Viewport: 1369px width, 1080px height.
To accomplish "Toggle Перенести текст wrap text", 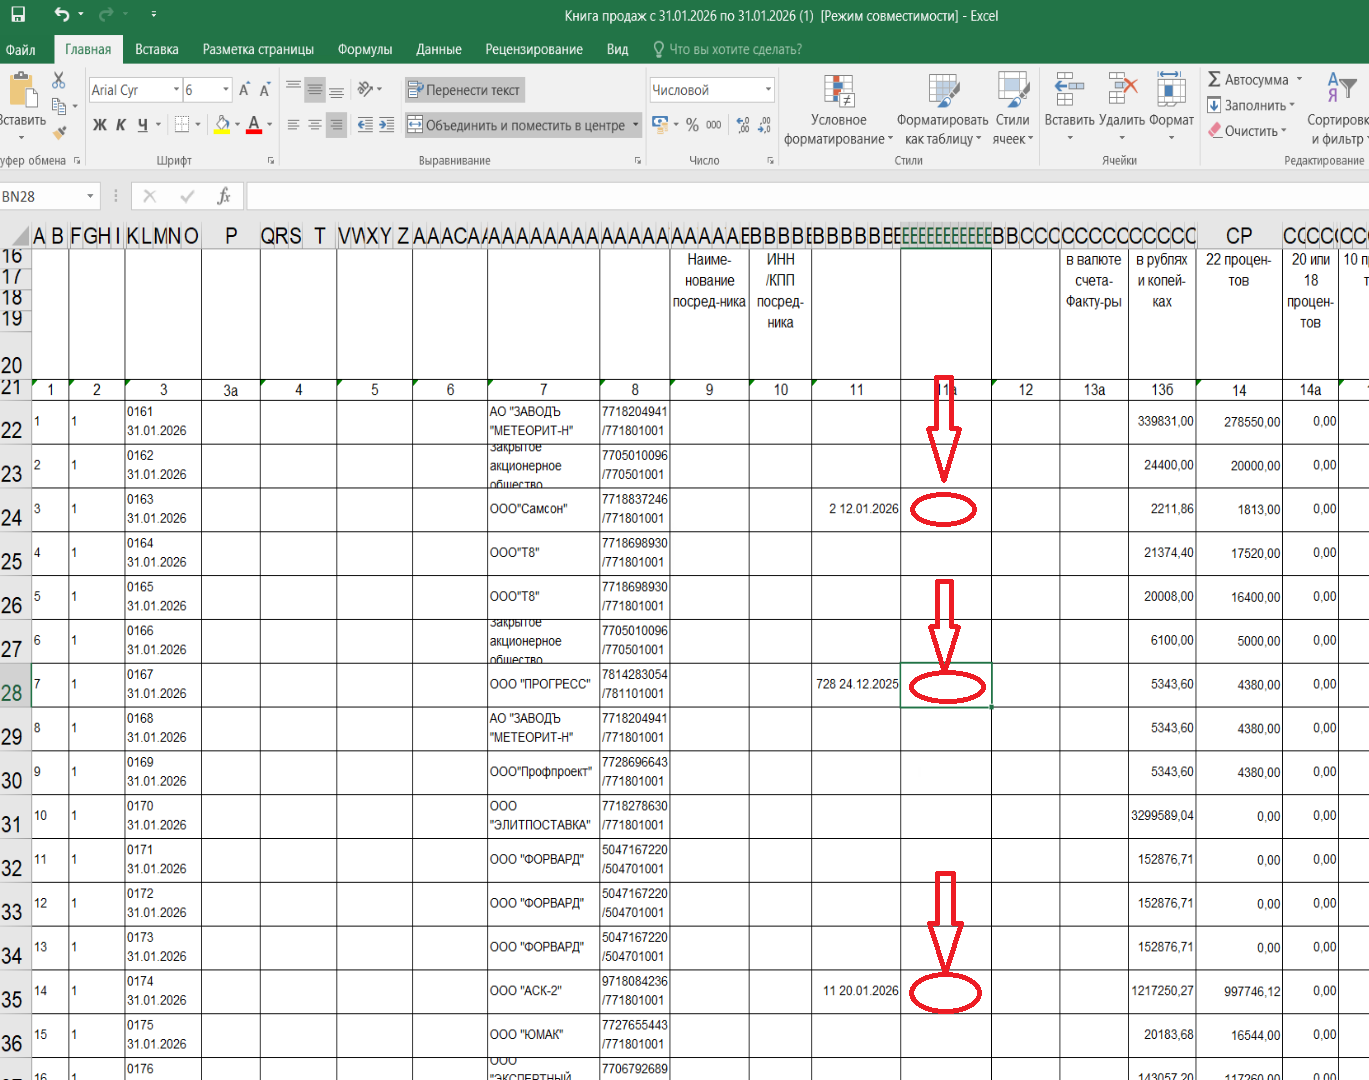I will coord(464,90).
